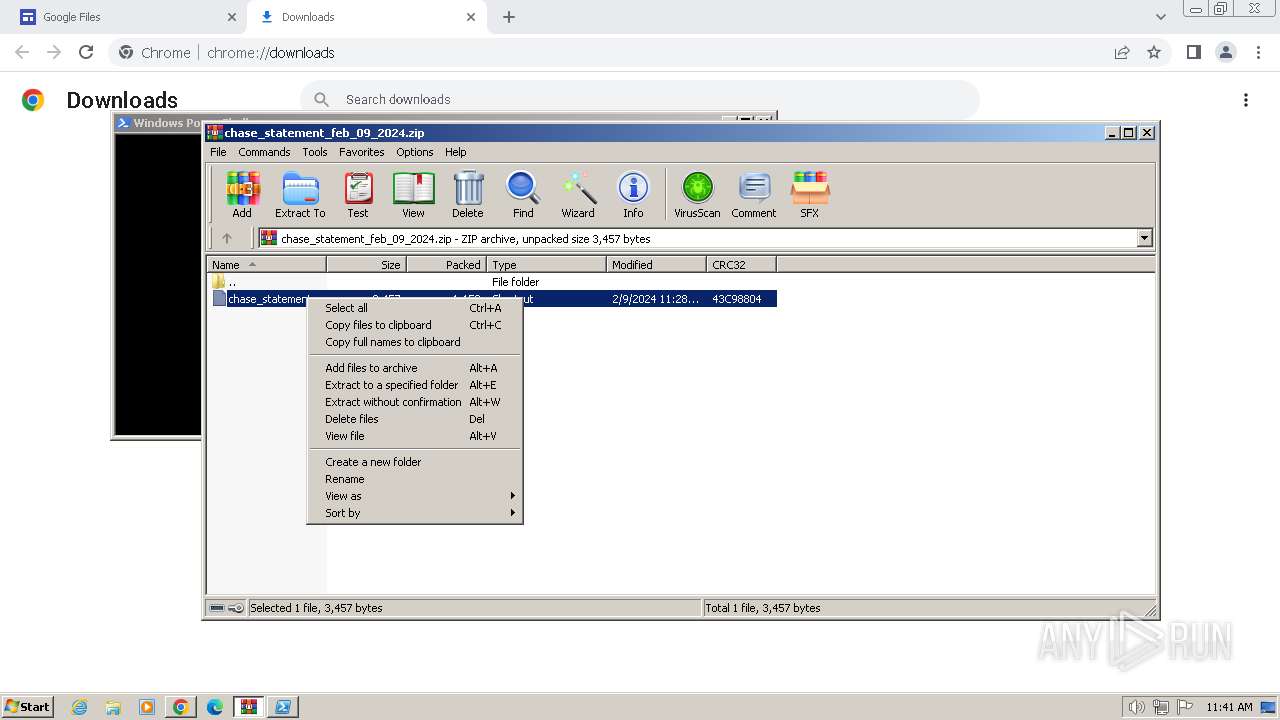1280x720 pixels.
Task: Open the tab search chevron
Action: pyautogui.click(x=1160, y=17)
